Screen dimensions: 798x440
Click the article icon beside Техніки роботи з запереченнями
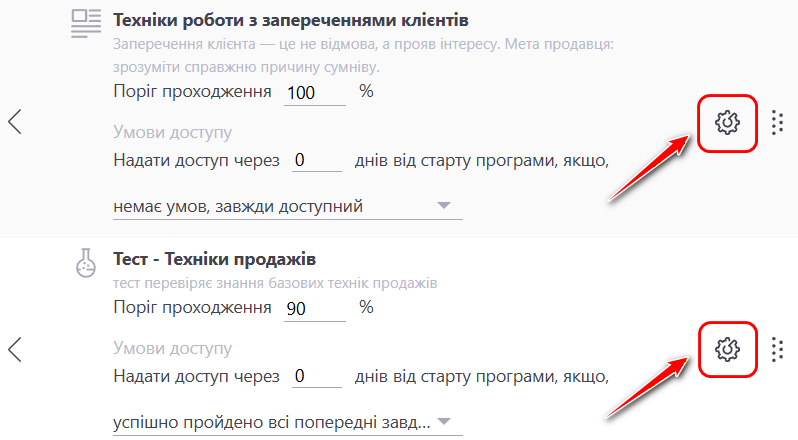click(x=87, y=24)
